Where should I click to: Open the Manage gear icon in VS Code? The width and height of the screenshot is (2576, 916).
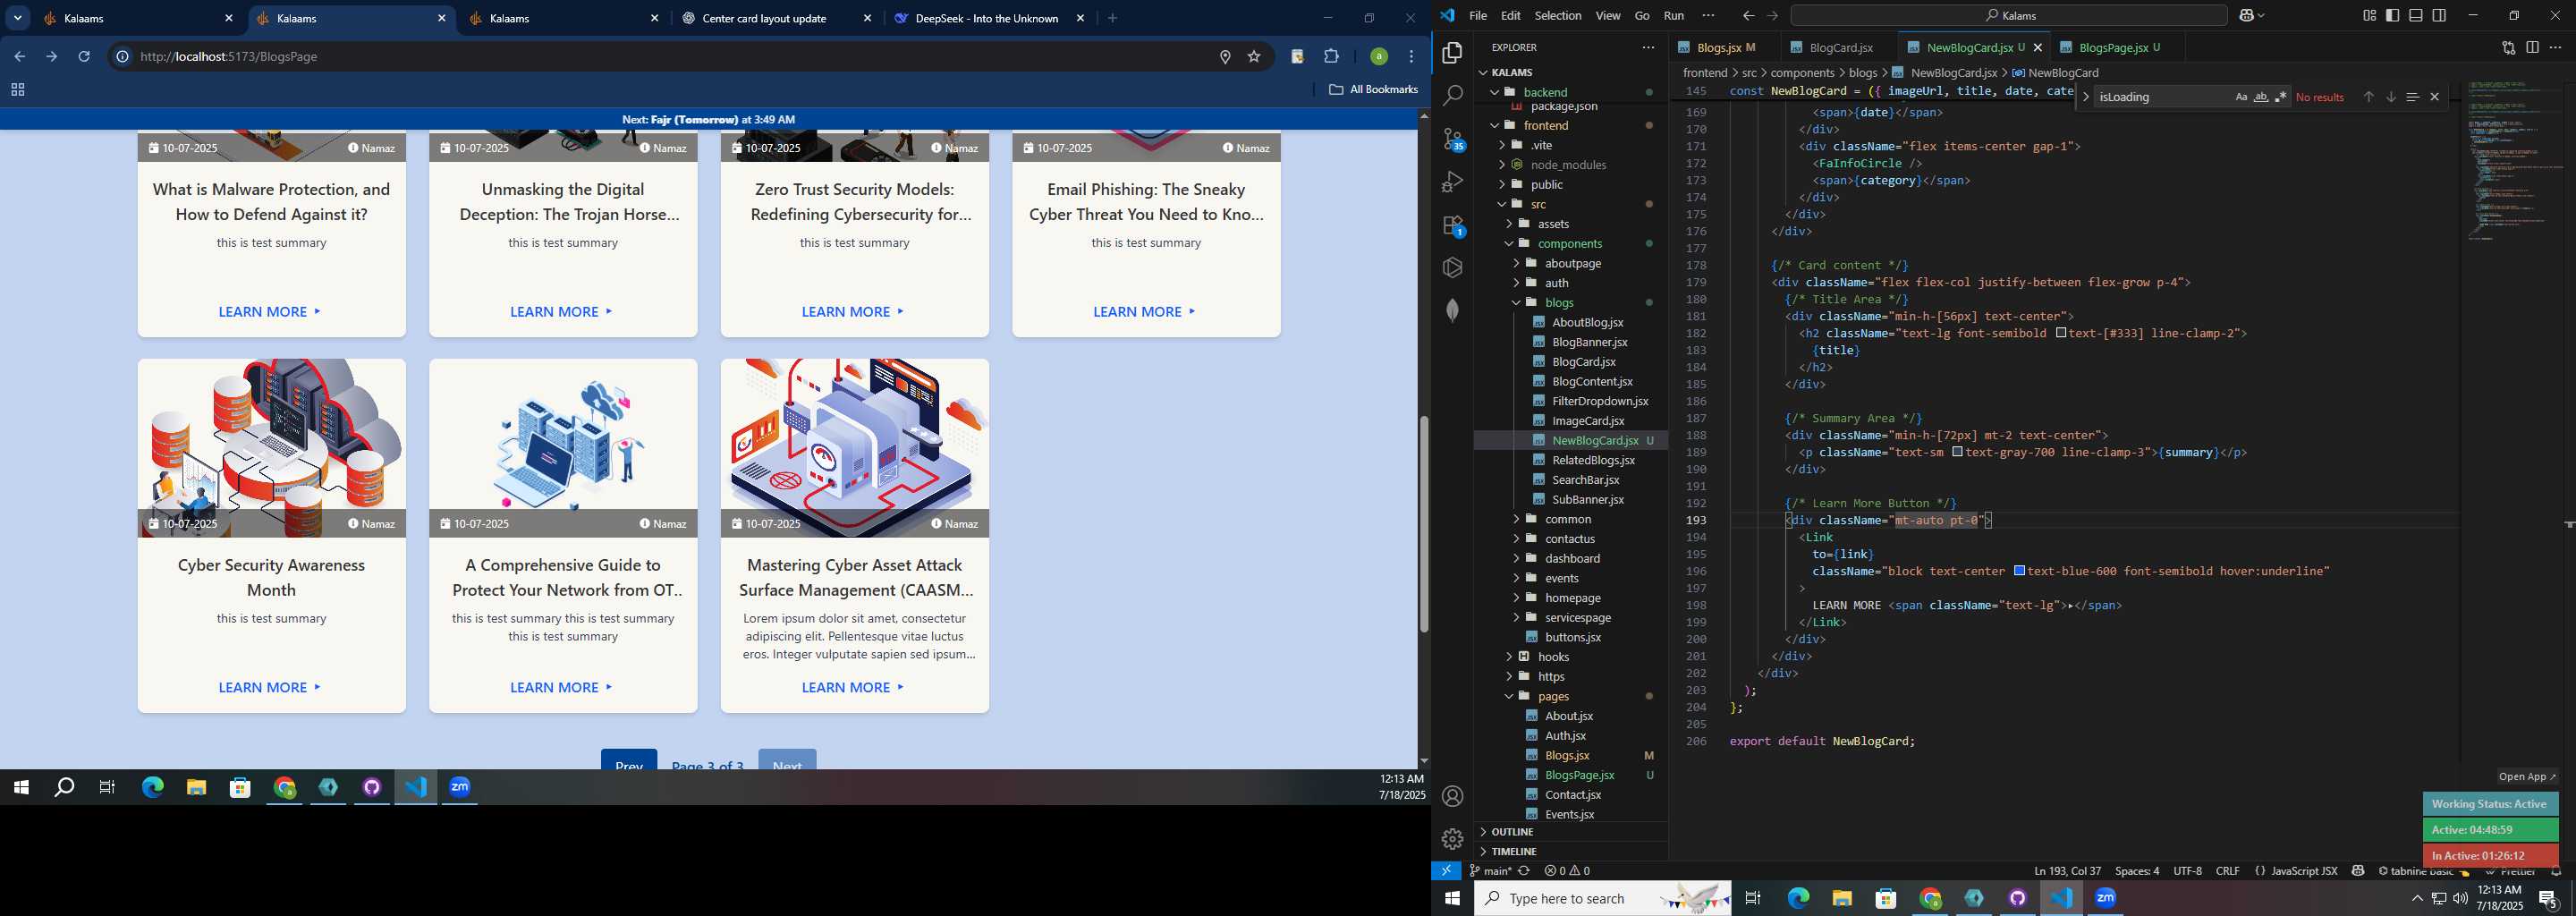tap(1453, 839)
